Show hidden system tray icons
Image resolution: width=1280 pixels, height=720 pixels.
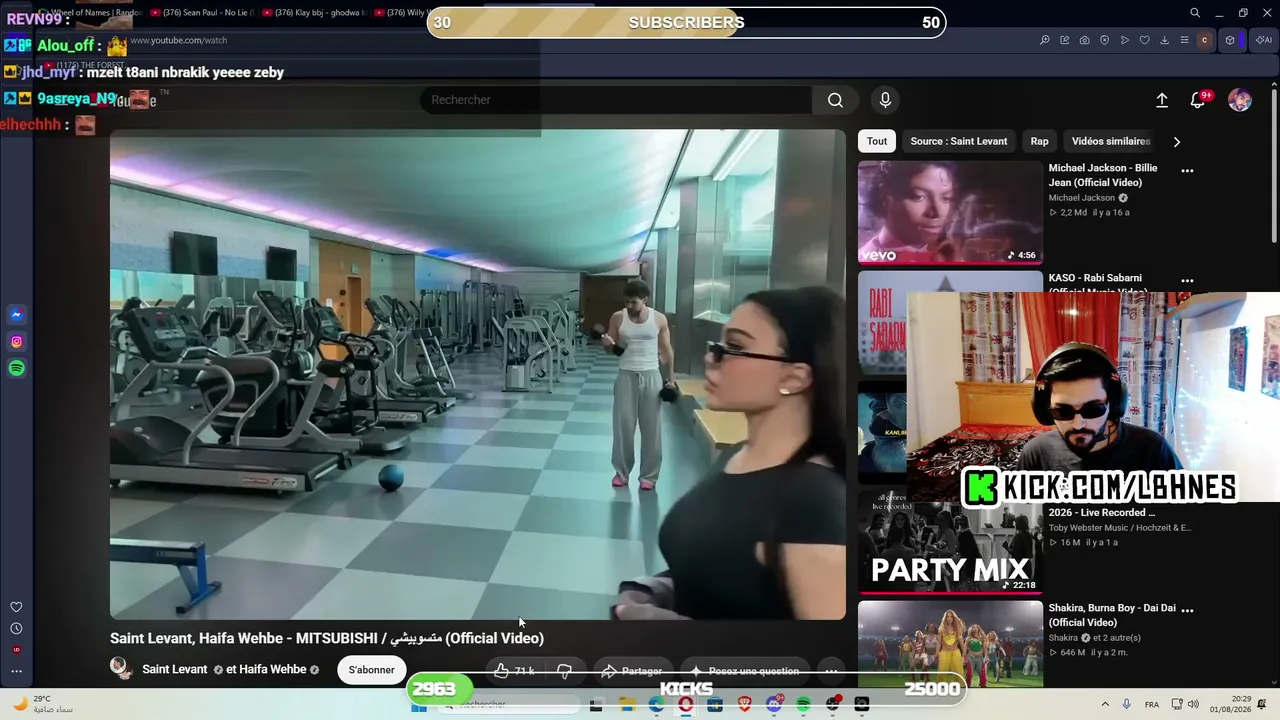pos(1105,704)
